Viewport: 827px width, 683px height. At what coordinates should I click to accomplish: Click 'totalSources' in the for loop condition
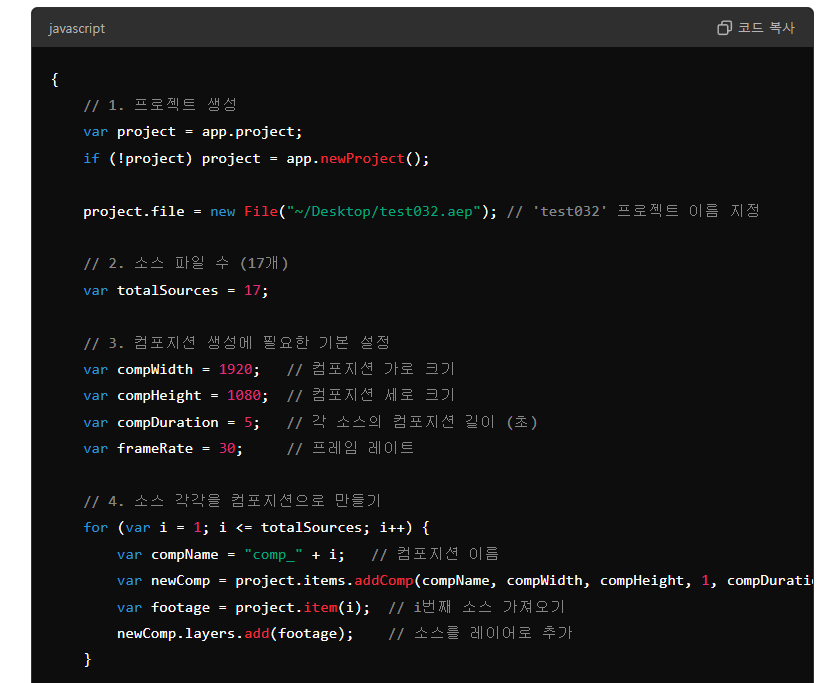point(311,527)
